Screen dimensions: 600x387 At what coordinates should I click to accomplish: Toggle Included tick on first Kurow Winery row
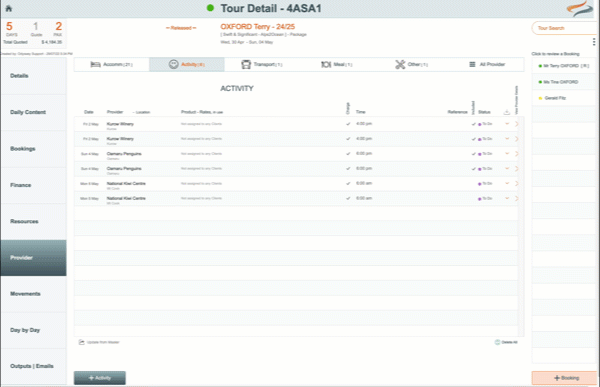[x=474, y=124]
